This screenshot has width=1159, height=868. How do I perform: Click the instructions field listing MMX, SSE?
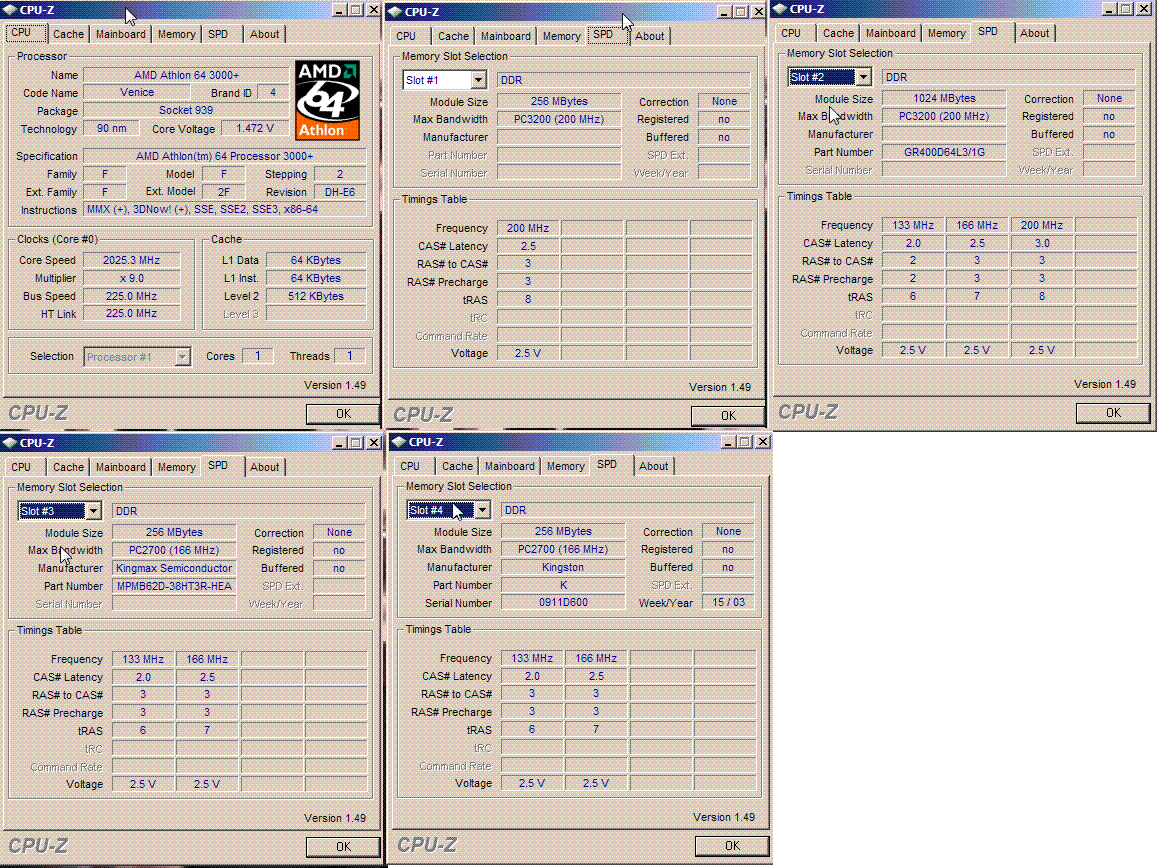coord(225,209)
